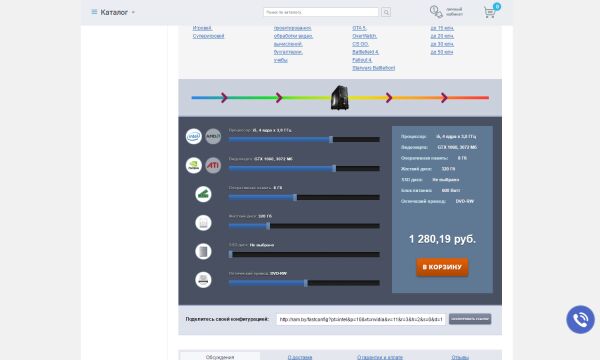Click the GTA 5 link
Image resolution: width=600 pixels, height=360 pixels.
pyautogui.click(x=359, y=28)
